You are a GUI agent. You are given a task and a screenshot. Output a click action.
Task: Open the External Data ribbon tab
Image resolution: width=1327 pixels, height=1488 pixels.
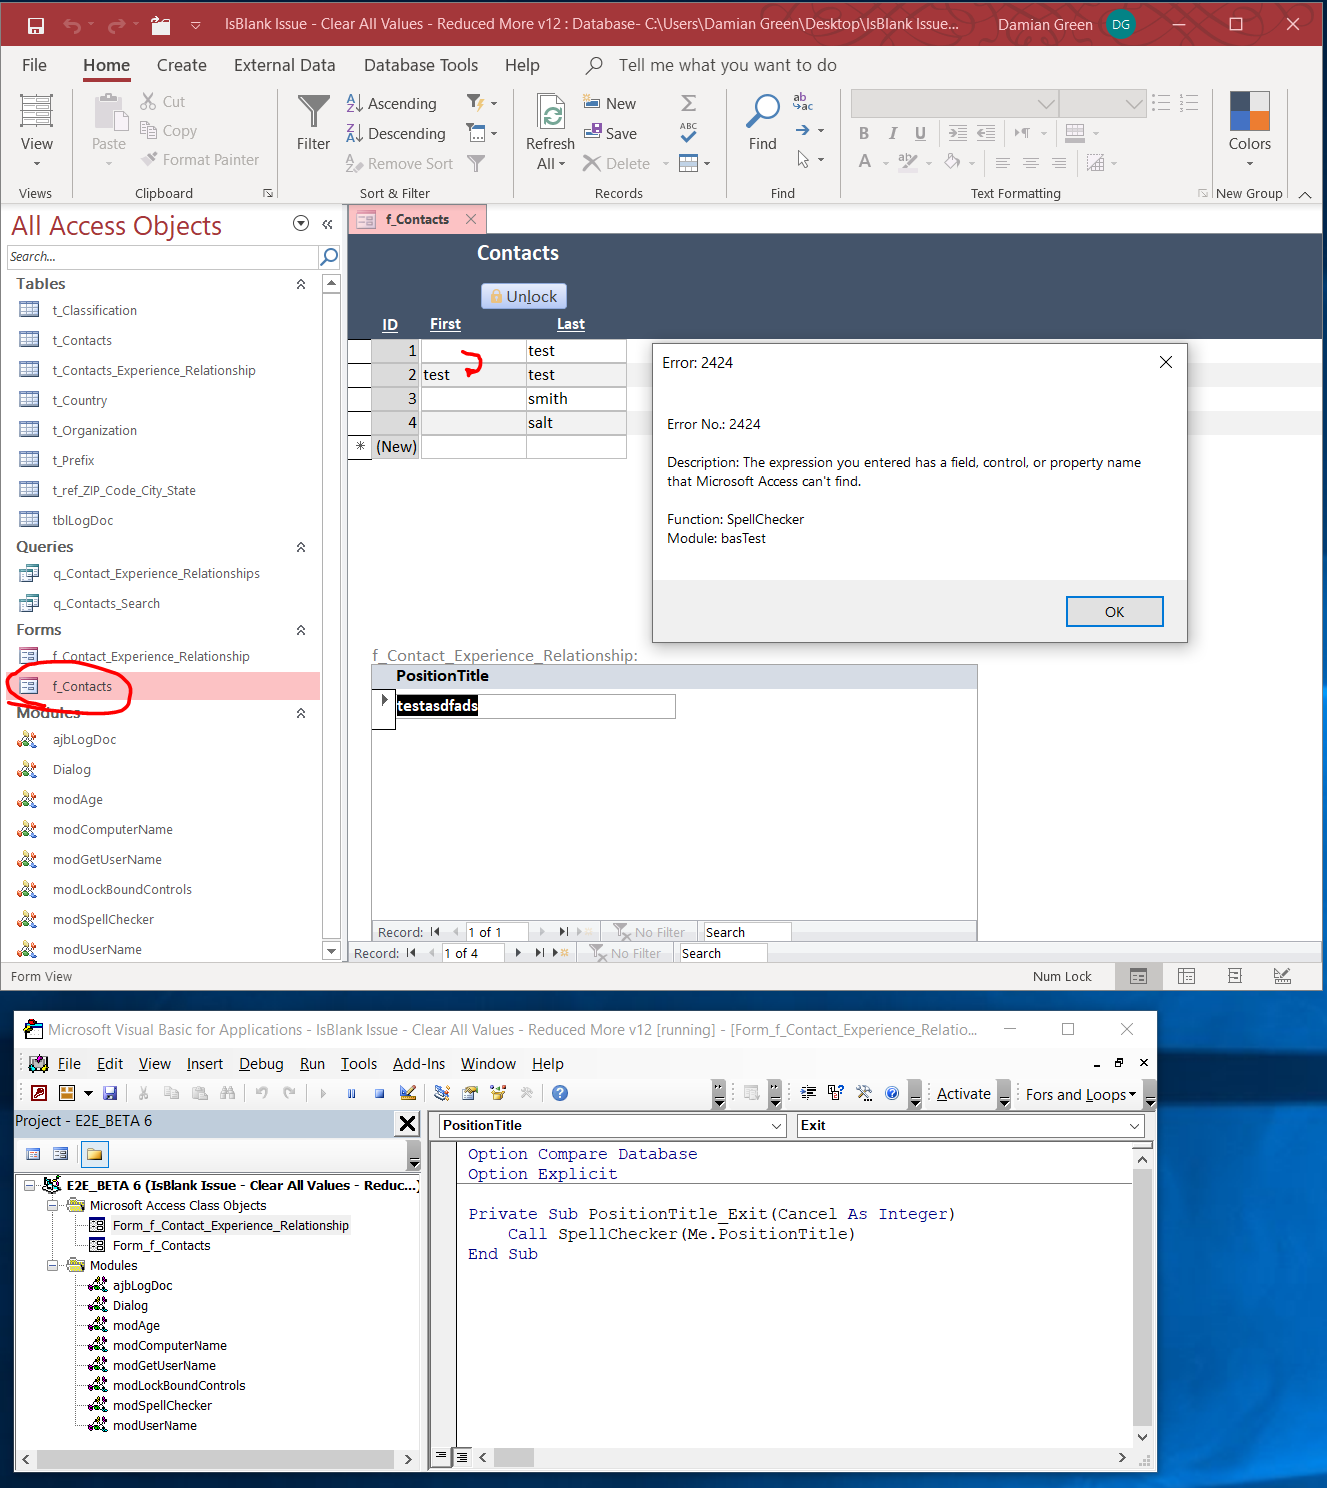[x=285, y=65]
